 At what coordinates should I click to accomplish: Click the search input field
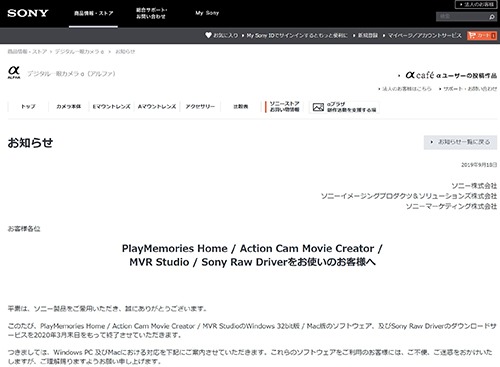462,17
